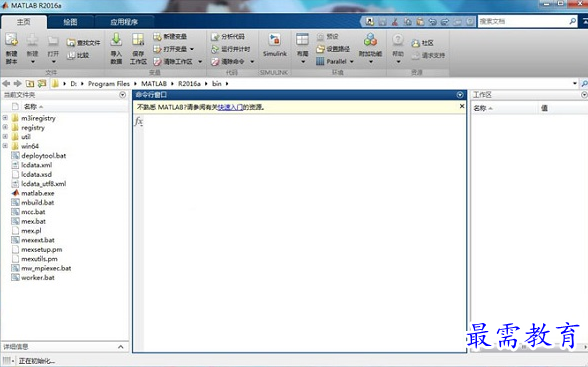588x367 pixels.
Task: Click 查找文件 find files
Action: point(83,43)
